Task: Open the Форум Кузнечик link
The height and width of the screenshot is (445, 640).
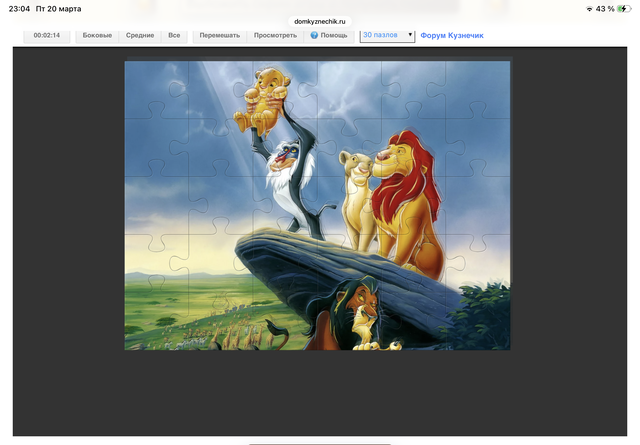Action: pyautogui.click(x=452, y=36)
